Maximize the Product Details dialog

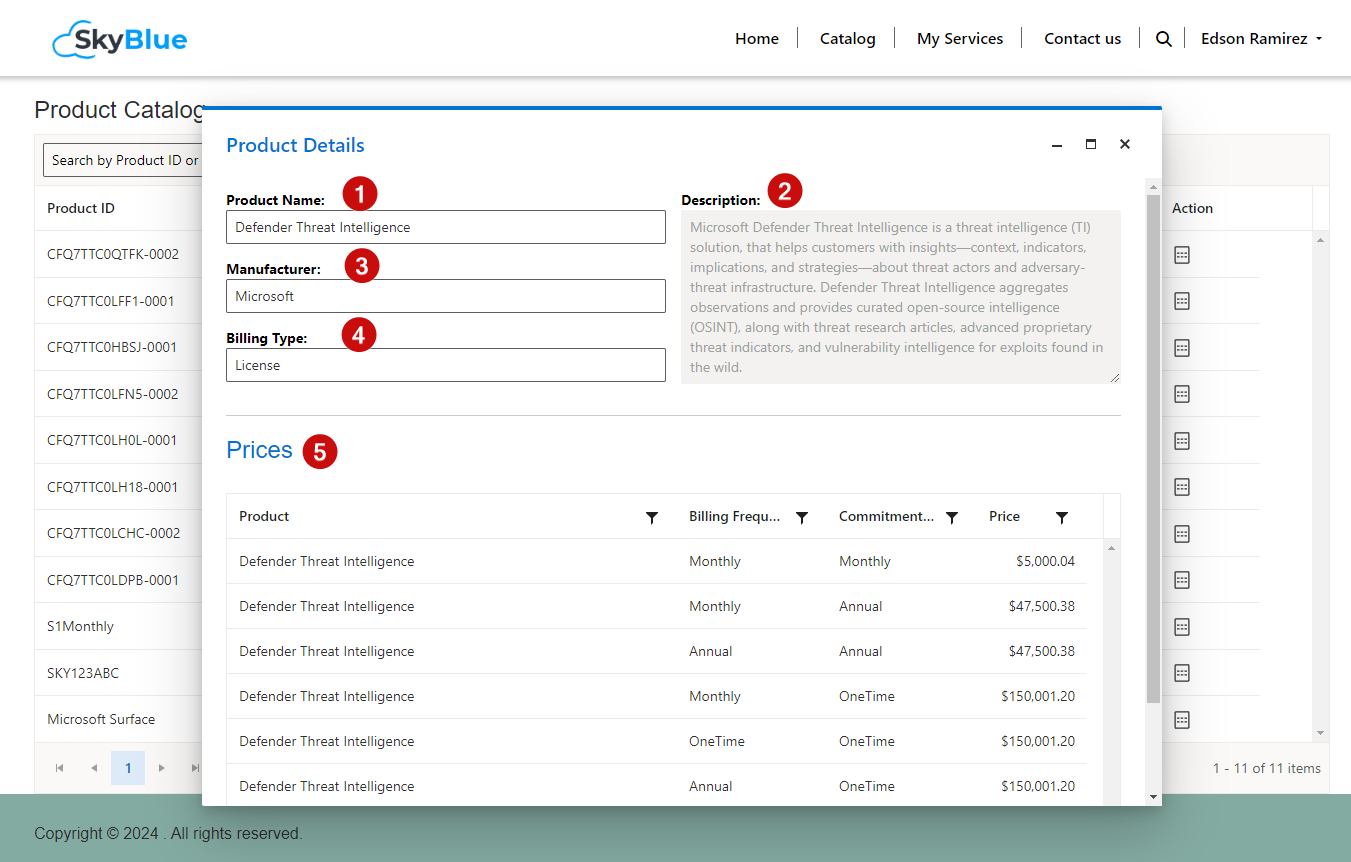coord(1091,144)
